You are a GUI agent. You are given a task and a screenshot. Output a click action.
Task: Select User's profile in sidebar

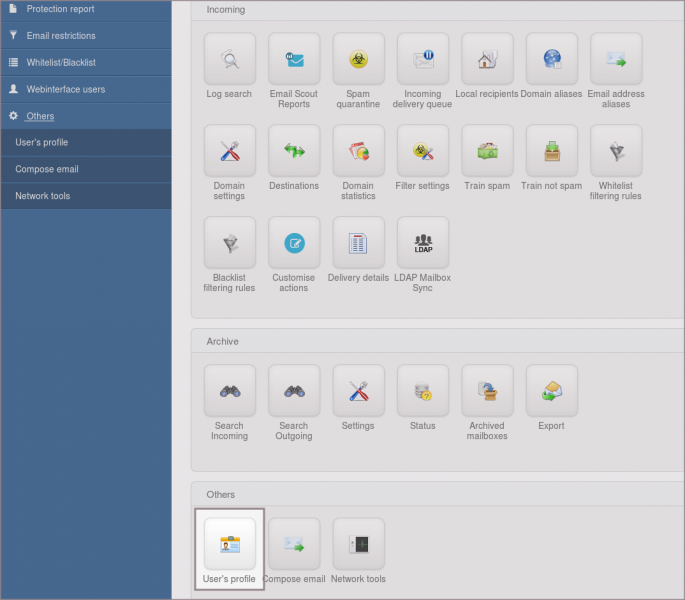pos(42,142)
